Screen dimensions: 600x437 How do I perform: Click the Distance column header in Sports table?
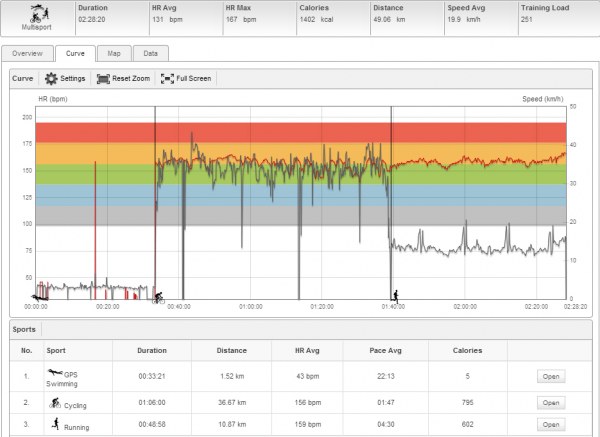pyautogui.click(x=232, y=351)
